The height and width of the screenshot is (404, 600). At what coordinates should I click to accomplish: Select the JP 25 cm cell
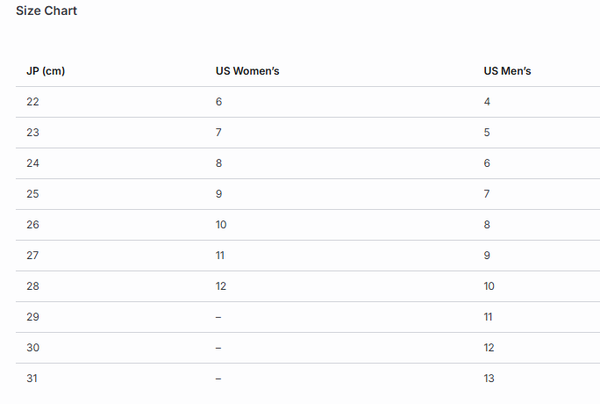(x=33, y=194)
